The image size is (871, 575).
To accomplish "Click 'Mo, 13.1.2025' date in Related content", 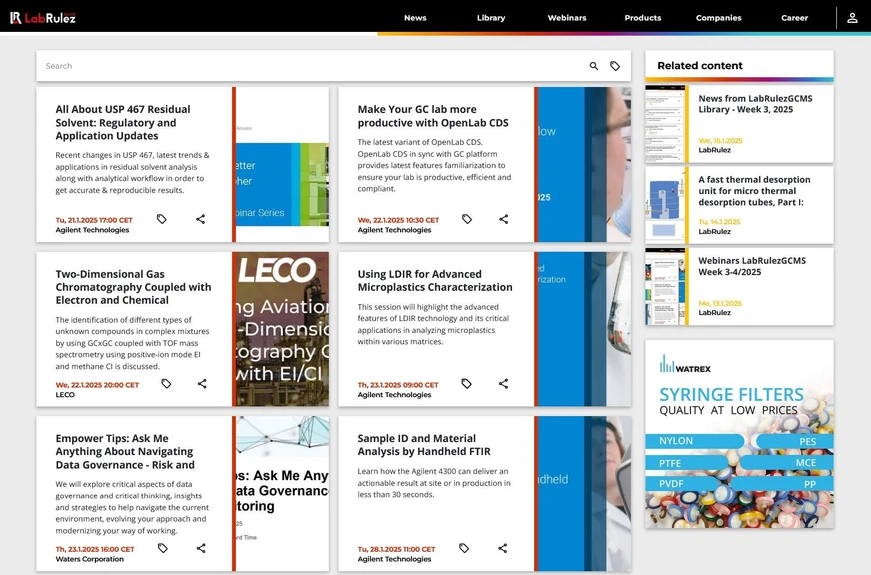I will coord(720,303).
